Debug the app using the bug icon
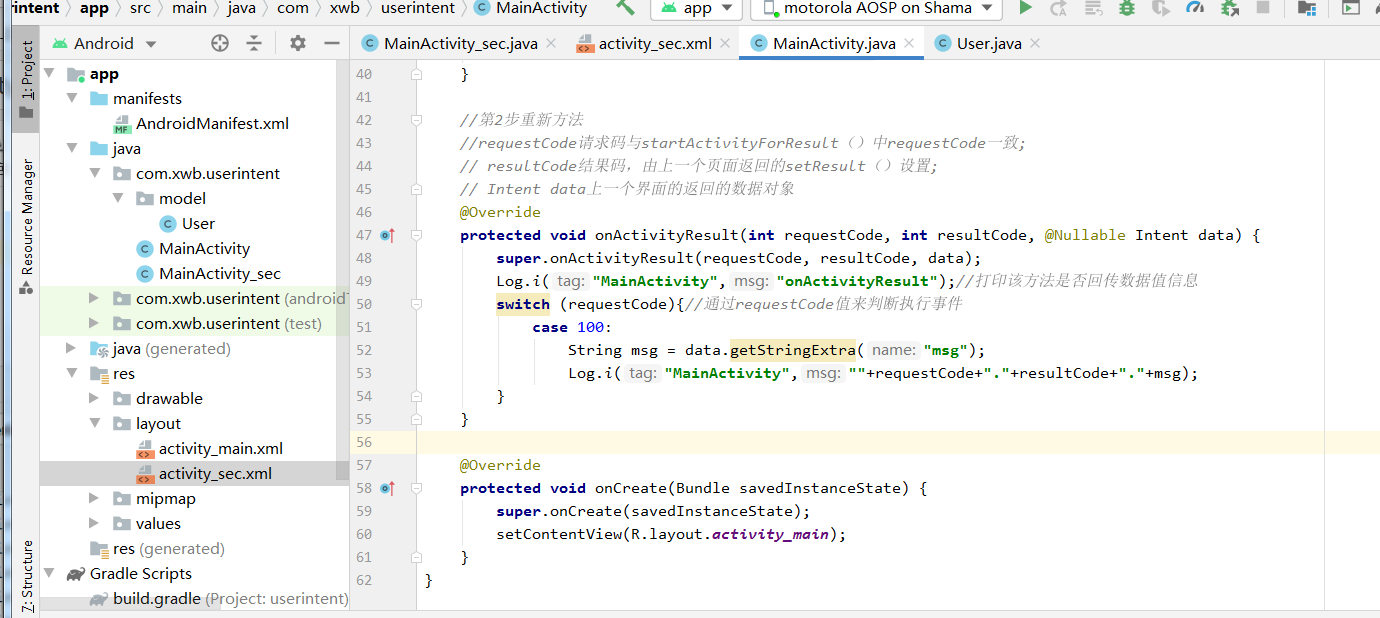 (1125, 8)
